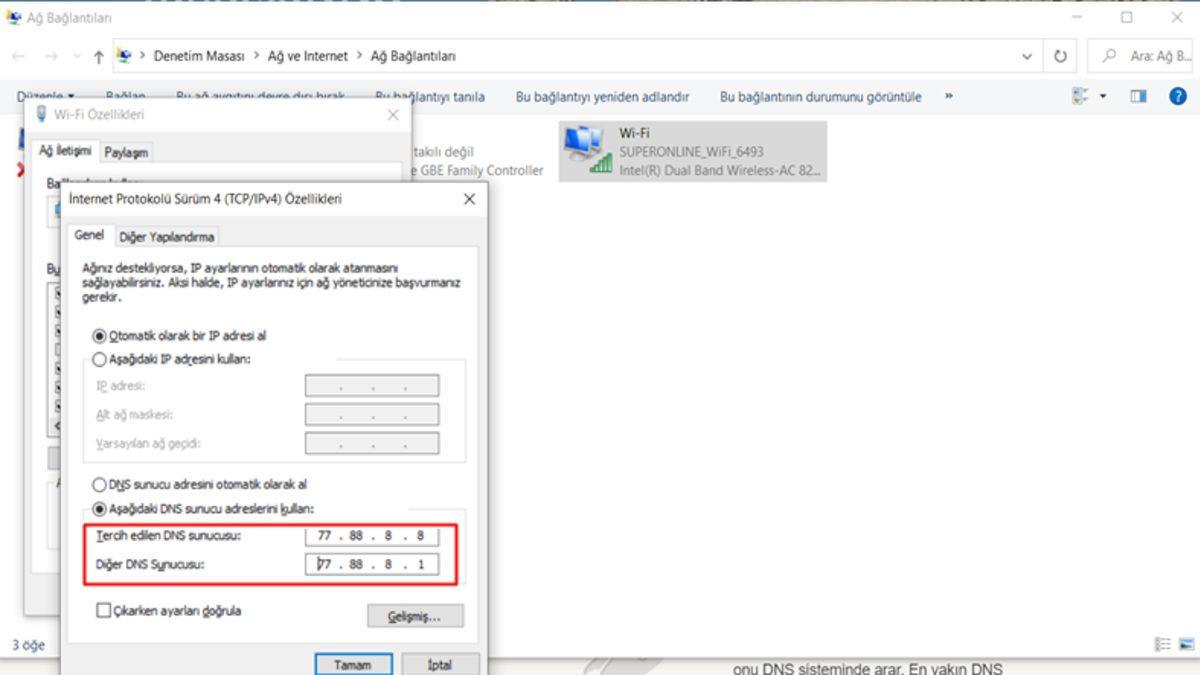1200x675 pixels.
Task: Click the Up directory arrow icon
Action: coord(98,57)
